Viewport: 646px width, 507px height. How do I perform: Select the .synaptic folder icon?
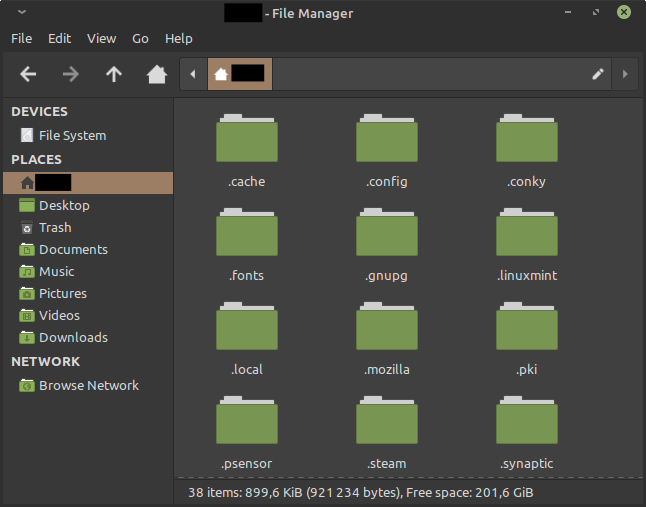click(x=527, y=420)
